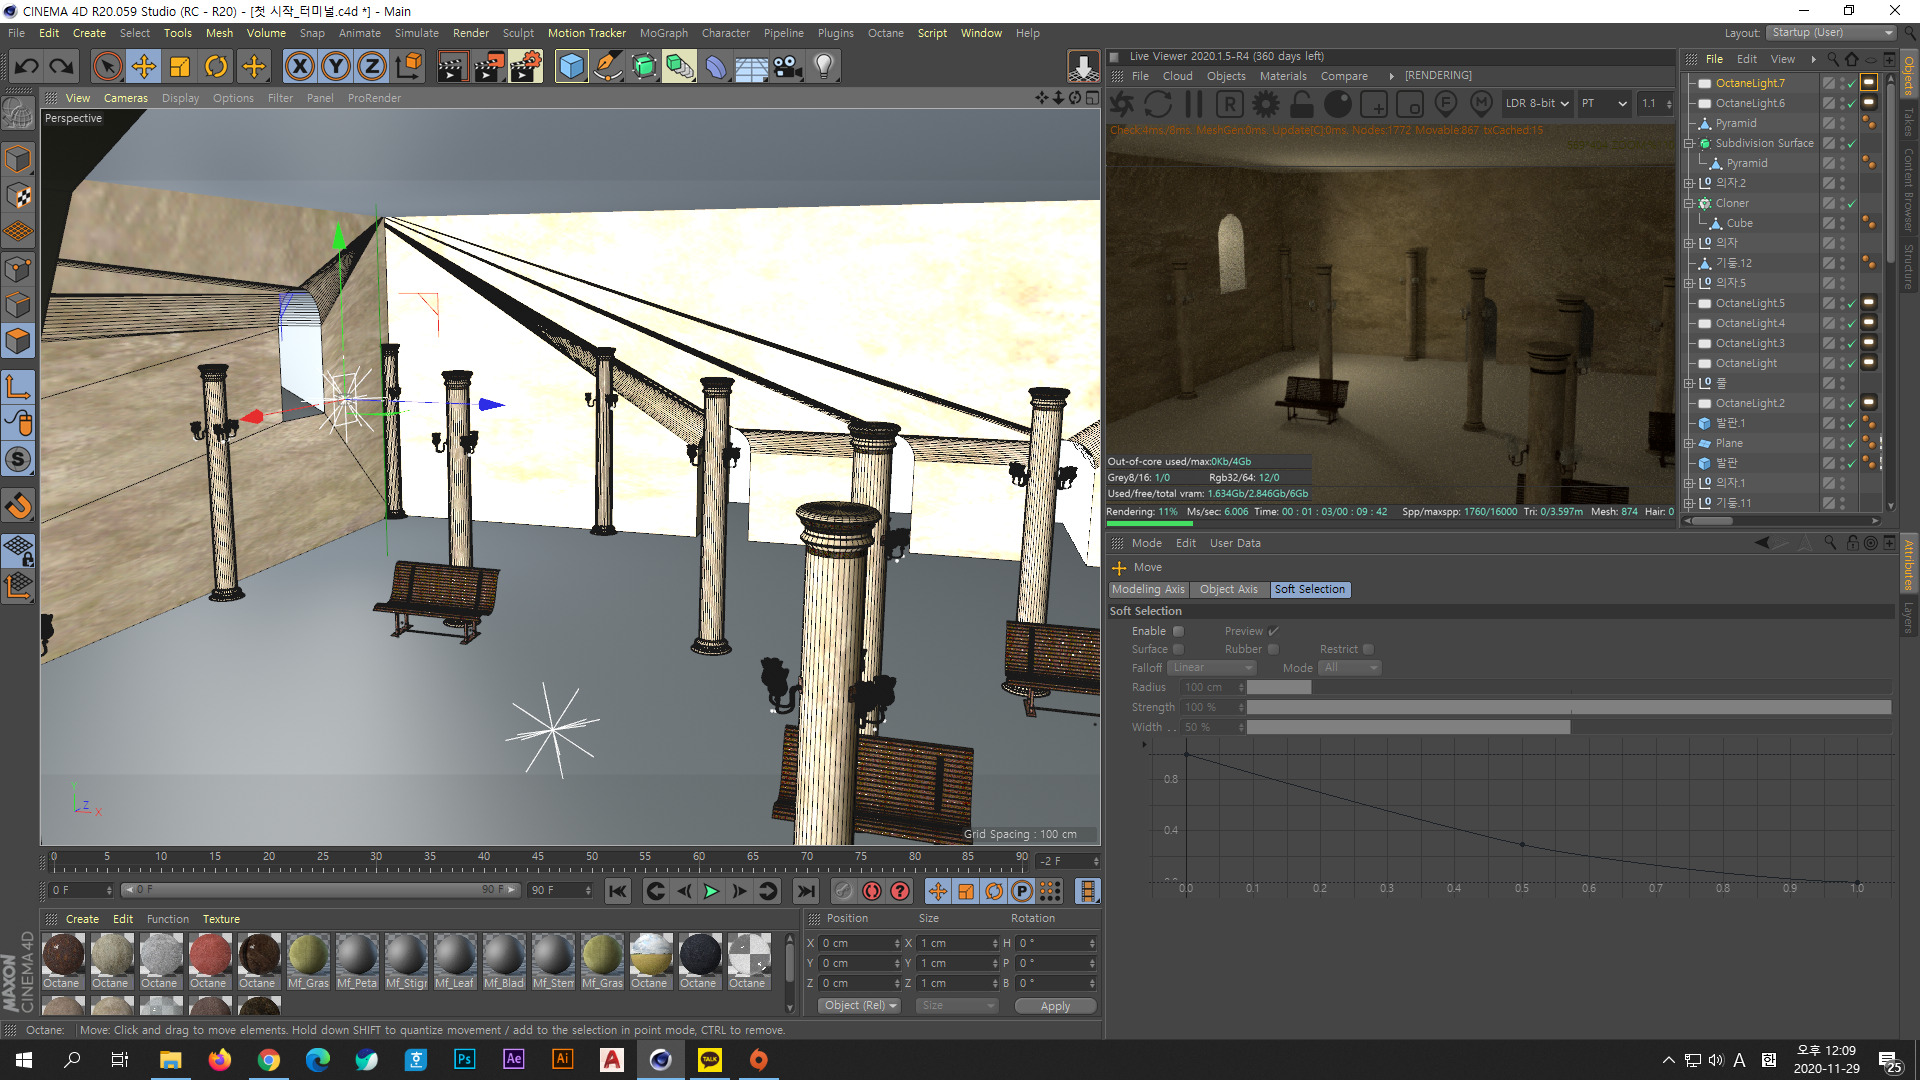Add a Light object
The width and height of the screenshot is (1920, 1080).
pyautogui.click(x=824, y=67)
